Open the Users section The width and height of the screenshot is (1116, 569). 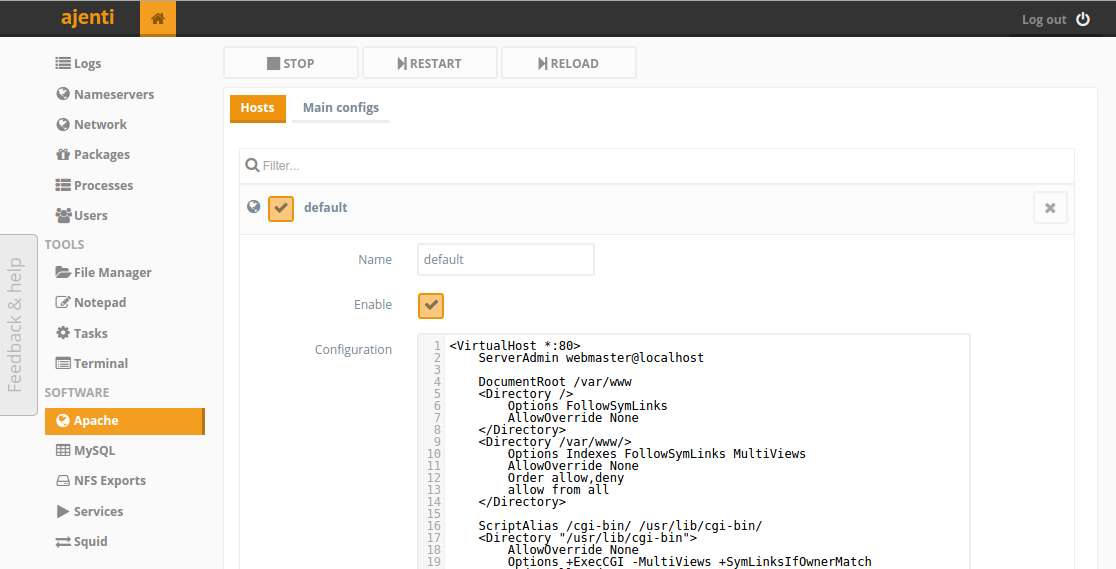click(x=82, y=215)
